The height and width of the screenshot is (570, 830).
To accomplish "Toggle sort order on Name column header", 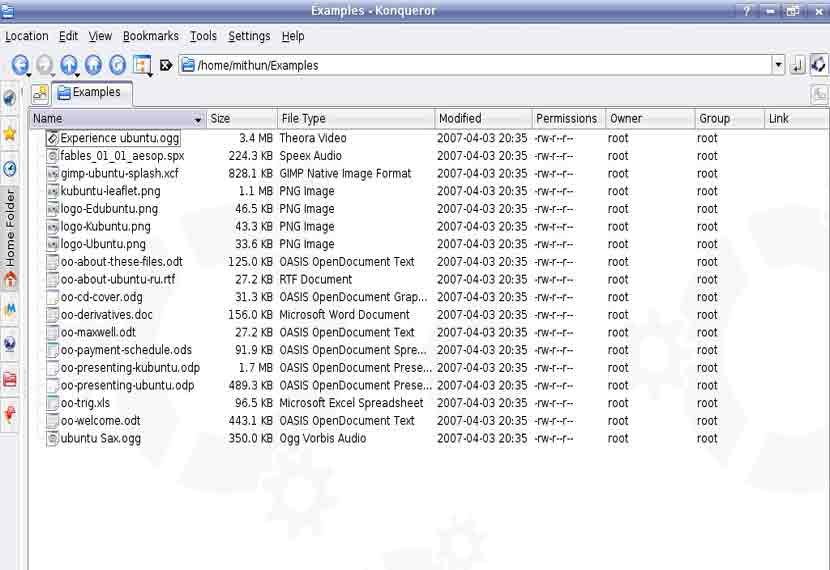I will [118, 119].
